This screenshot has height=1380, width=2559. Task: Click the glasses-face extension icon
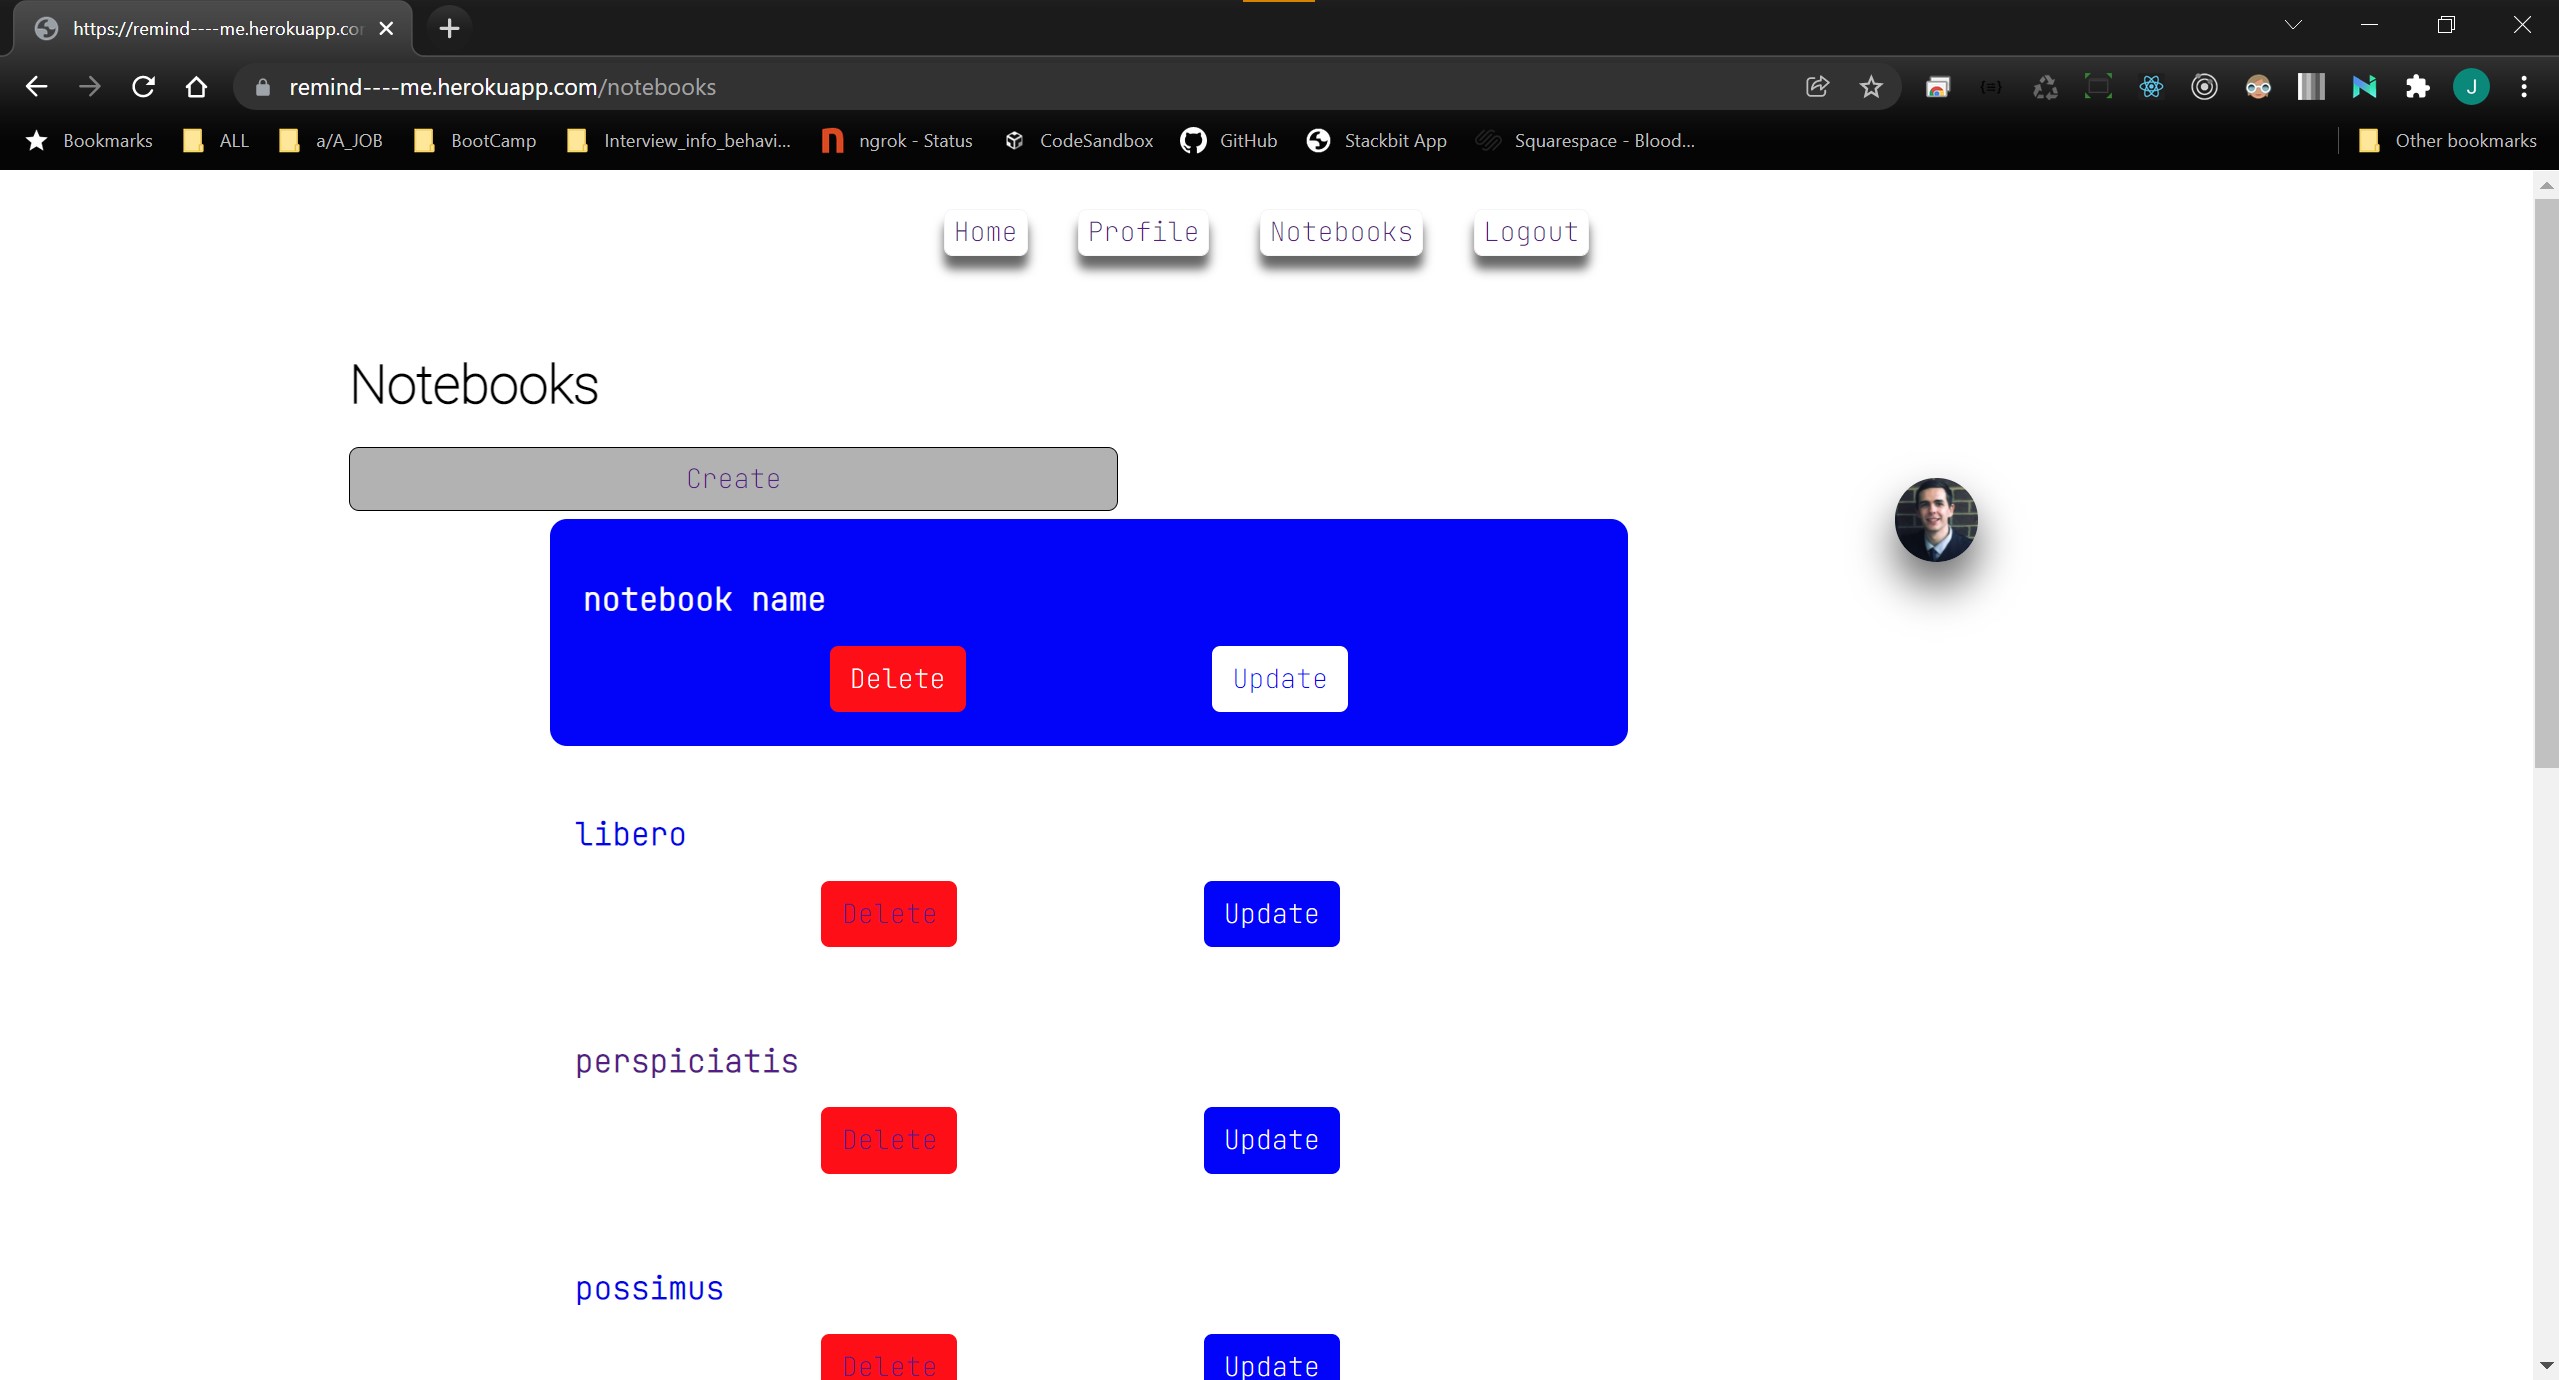coord(2258,87)
